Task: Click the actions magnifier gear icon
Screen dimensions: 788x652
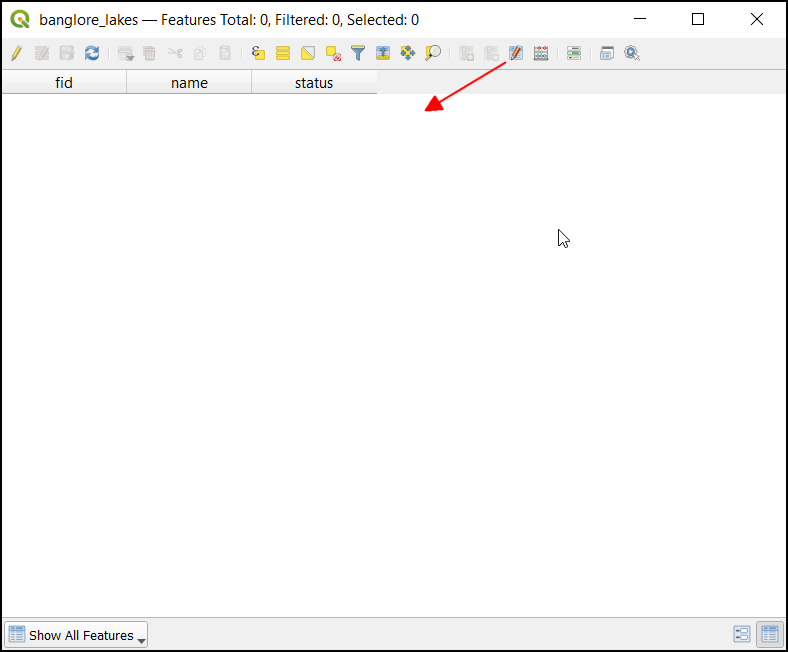Action: pyautogui.click(x=632, y=53)
